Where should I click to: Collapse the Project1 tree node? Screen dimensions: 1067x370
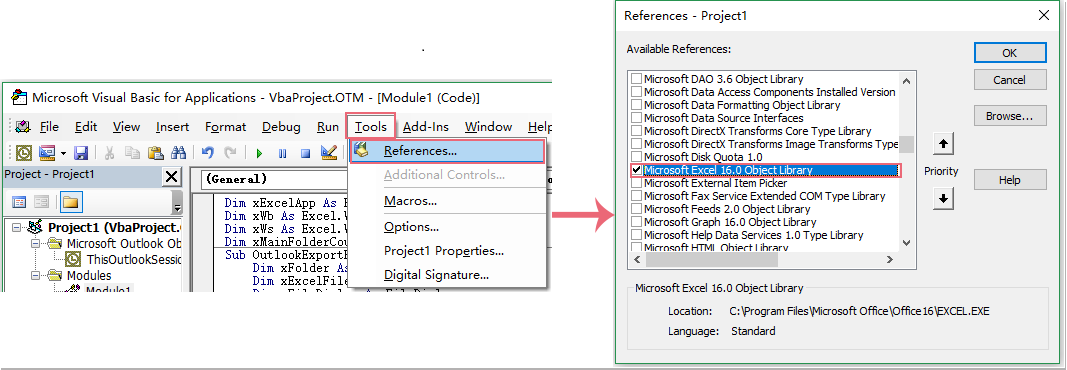16,227
